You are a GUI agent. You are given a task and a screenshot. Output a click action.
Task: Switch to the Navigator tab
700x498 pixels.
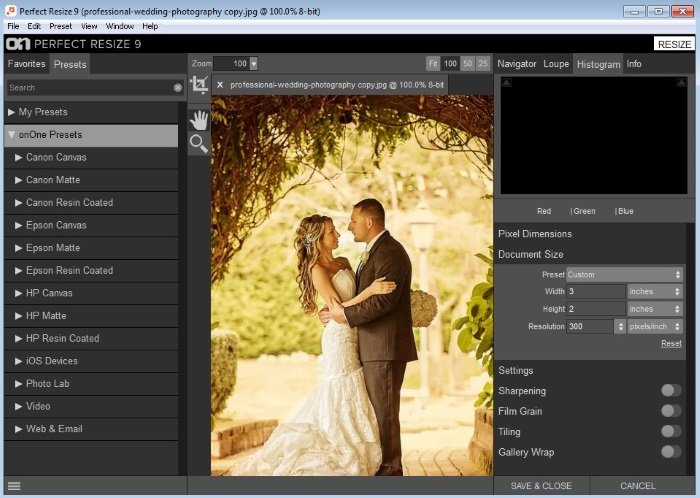coord(517,64)
